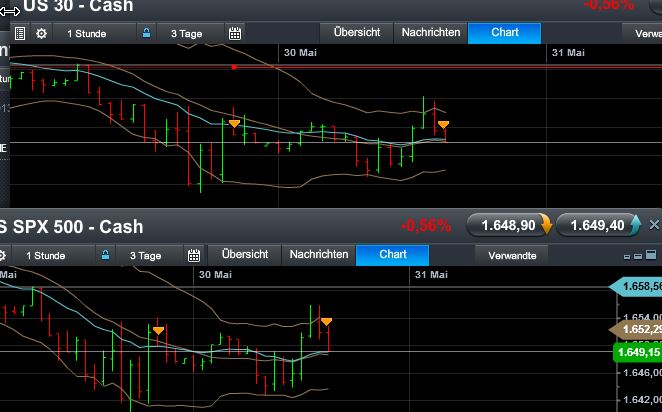Switch to Nachrichten tab in US 30 panel
Screen dimensions: 662x412
431,33
